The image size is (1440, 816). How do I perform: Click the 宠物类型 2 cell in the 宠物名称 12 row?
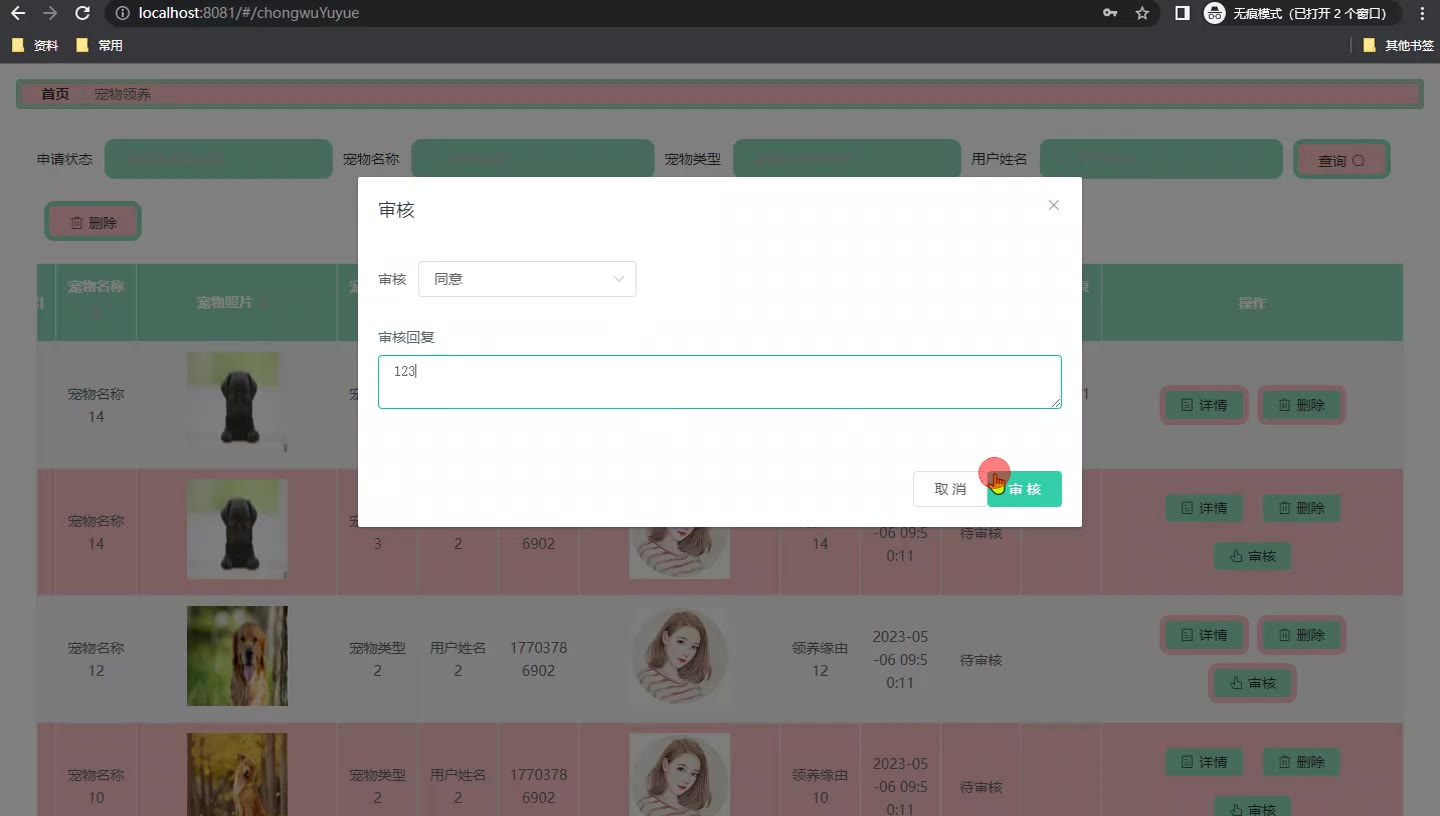coord(377,659)
